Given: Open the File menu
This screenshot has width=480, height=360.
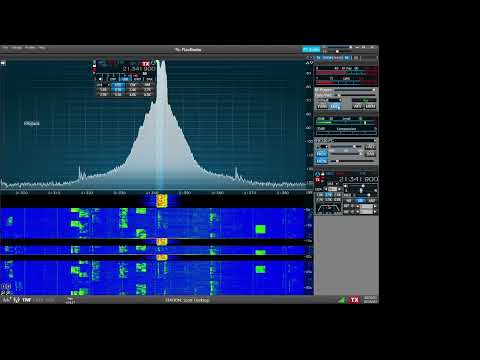Looking at the screenshot, I should tap(5, 48).
